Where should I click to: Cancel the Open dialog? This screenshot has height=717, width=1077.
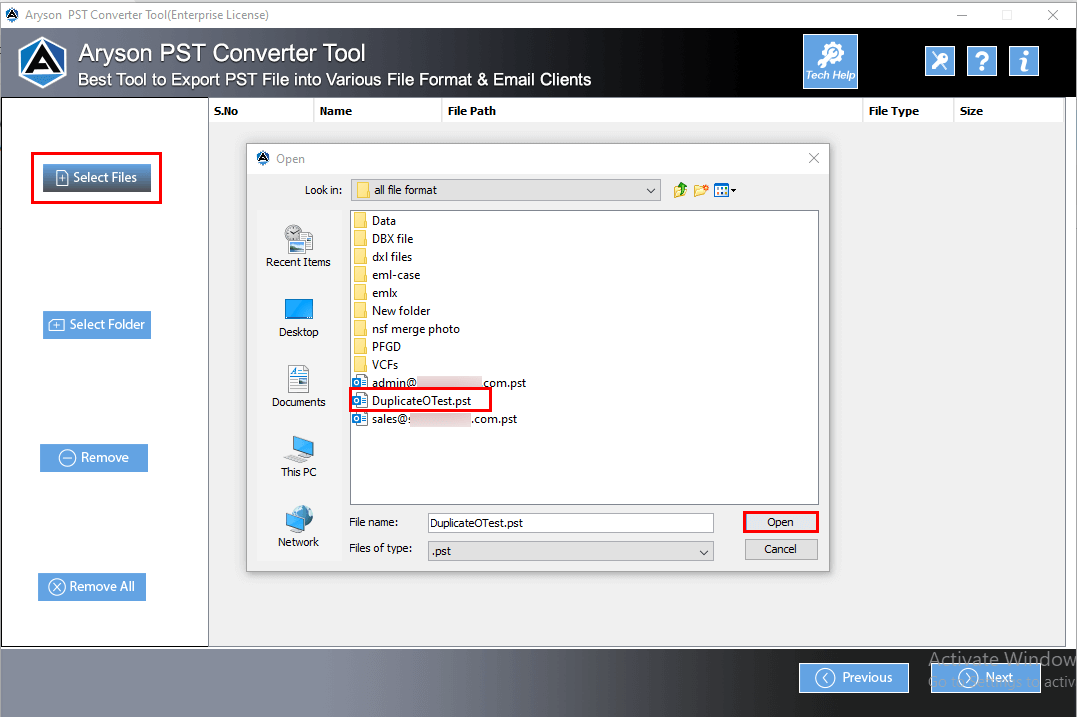coord(781,549)
